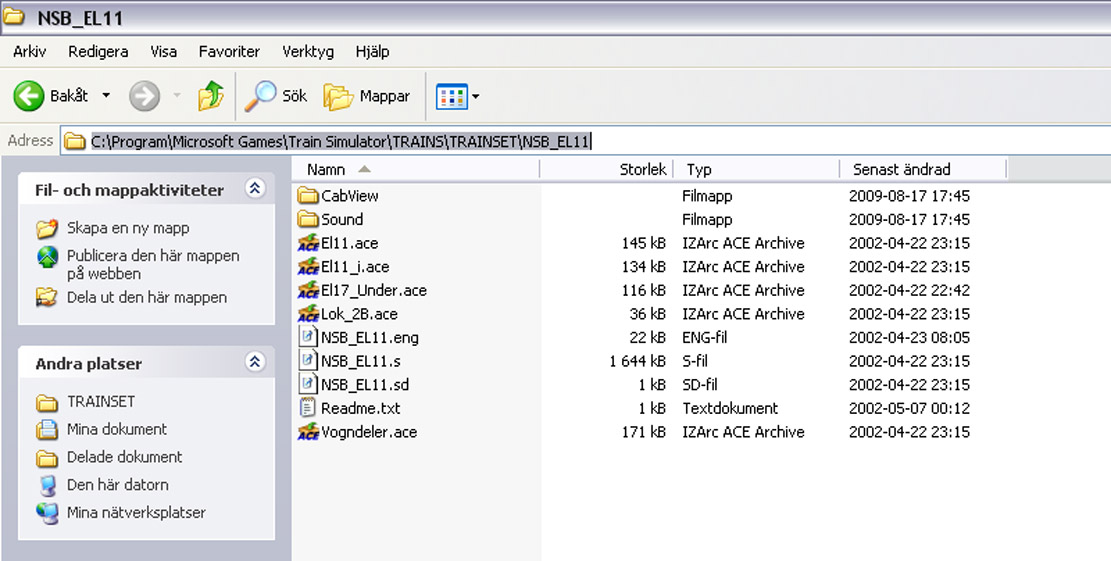Select the Lok_2B.ace archive icon

coord(308,314)
